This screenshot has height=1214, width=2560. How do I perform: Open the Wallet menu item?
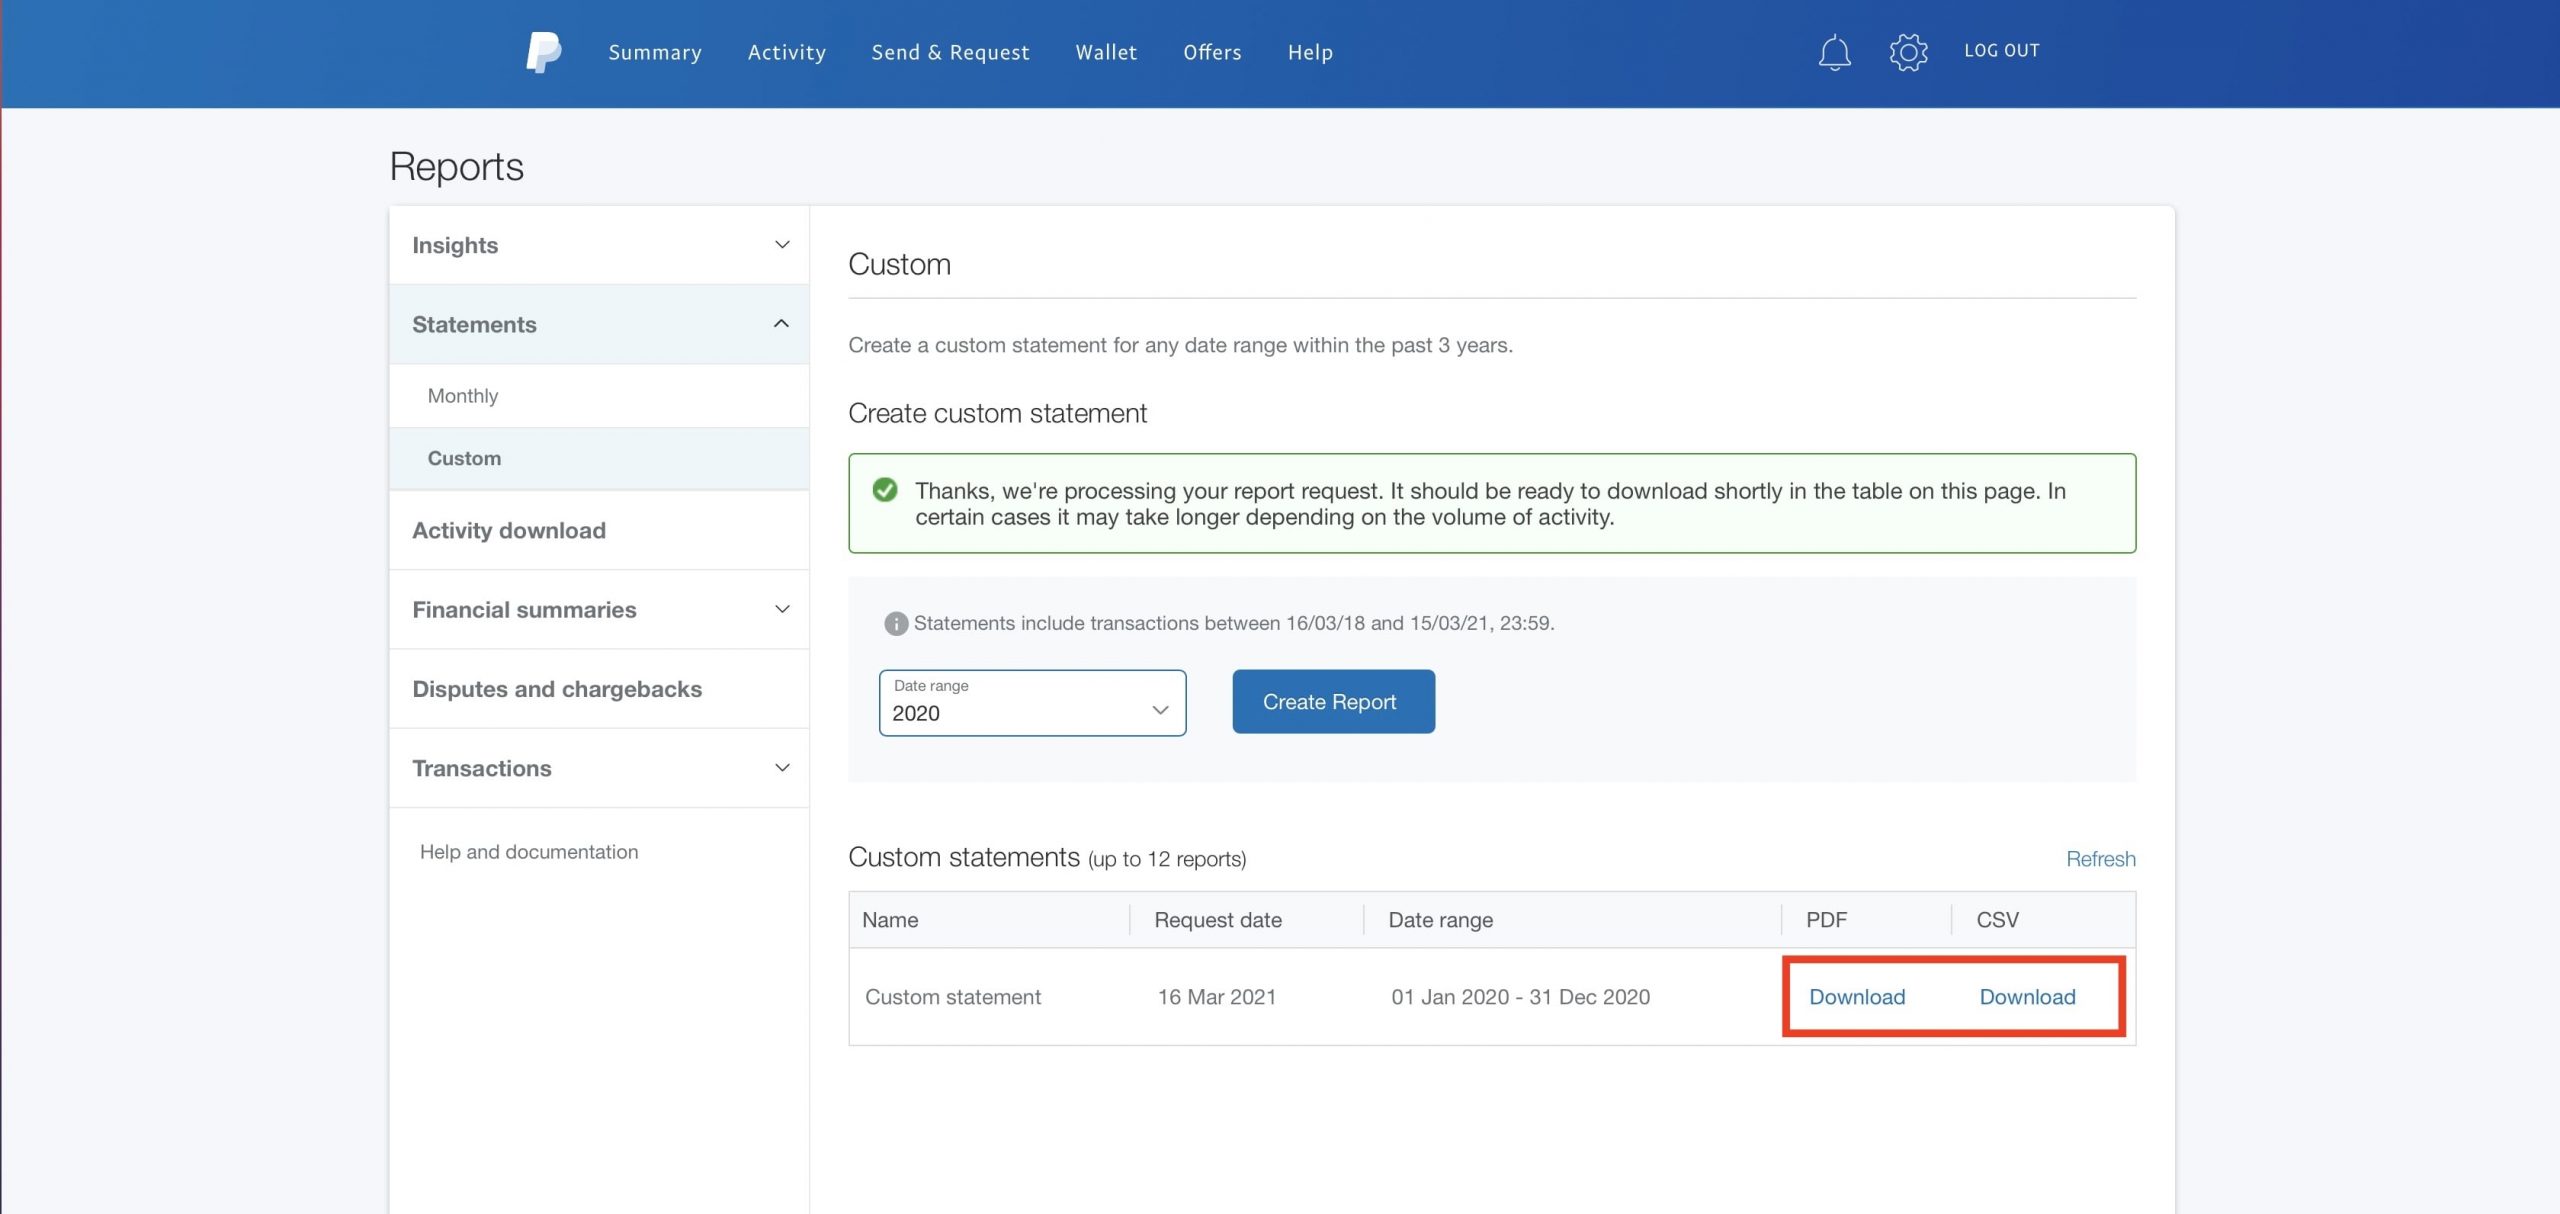pyautogui.click(x=1106, y=52)
